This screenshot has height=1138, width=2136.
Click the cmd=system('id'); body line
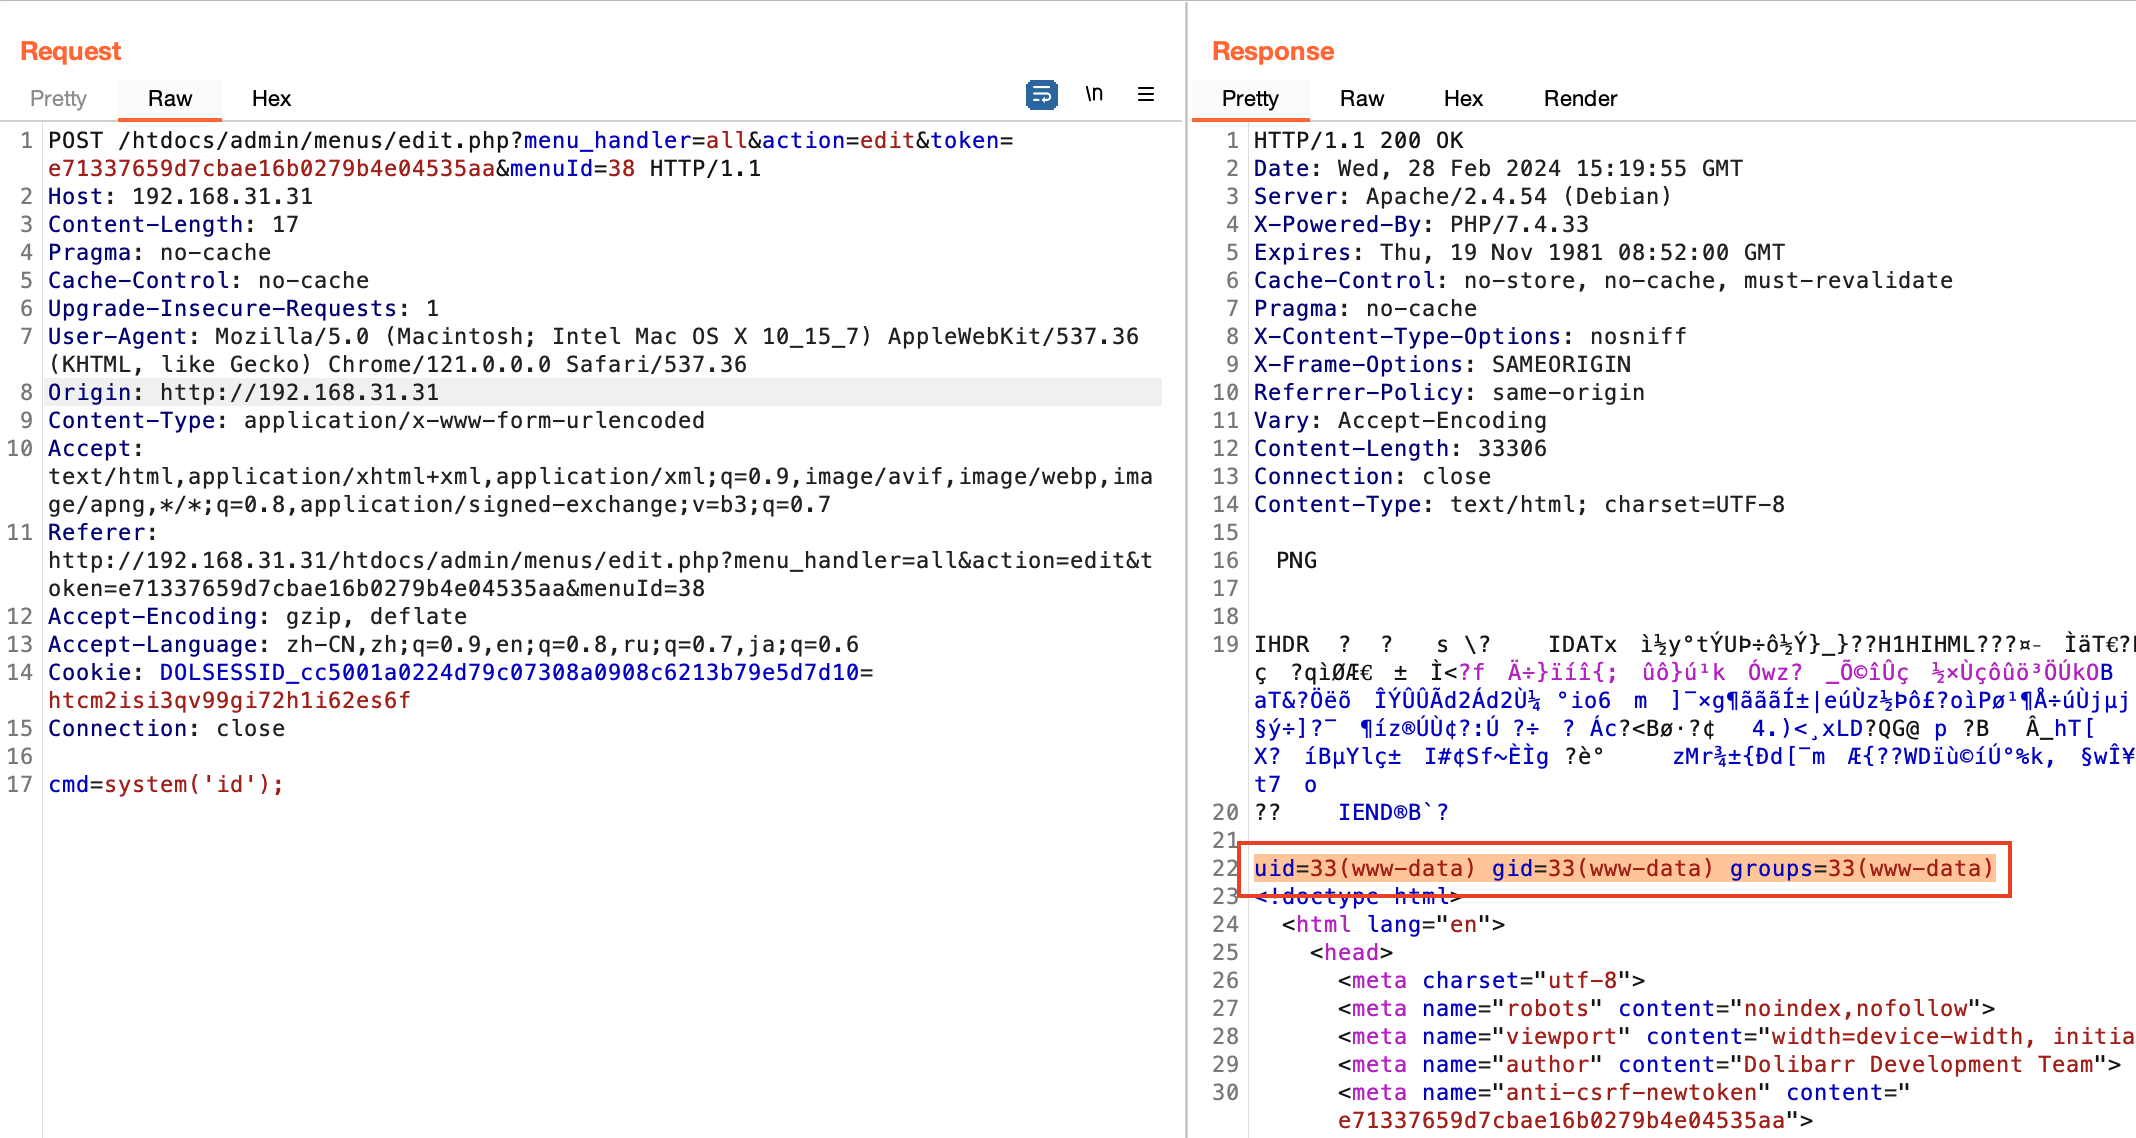tap(166, 784)
